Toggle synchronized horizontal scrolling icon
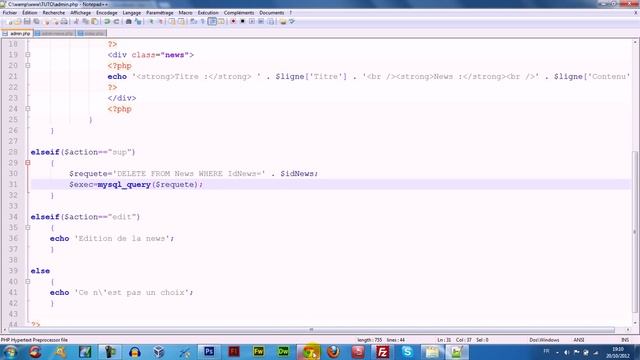The width and height of the screenshot is (640, 360). 181,21
